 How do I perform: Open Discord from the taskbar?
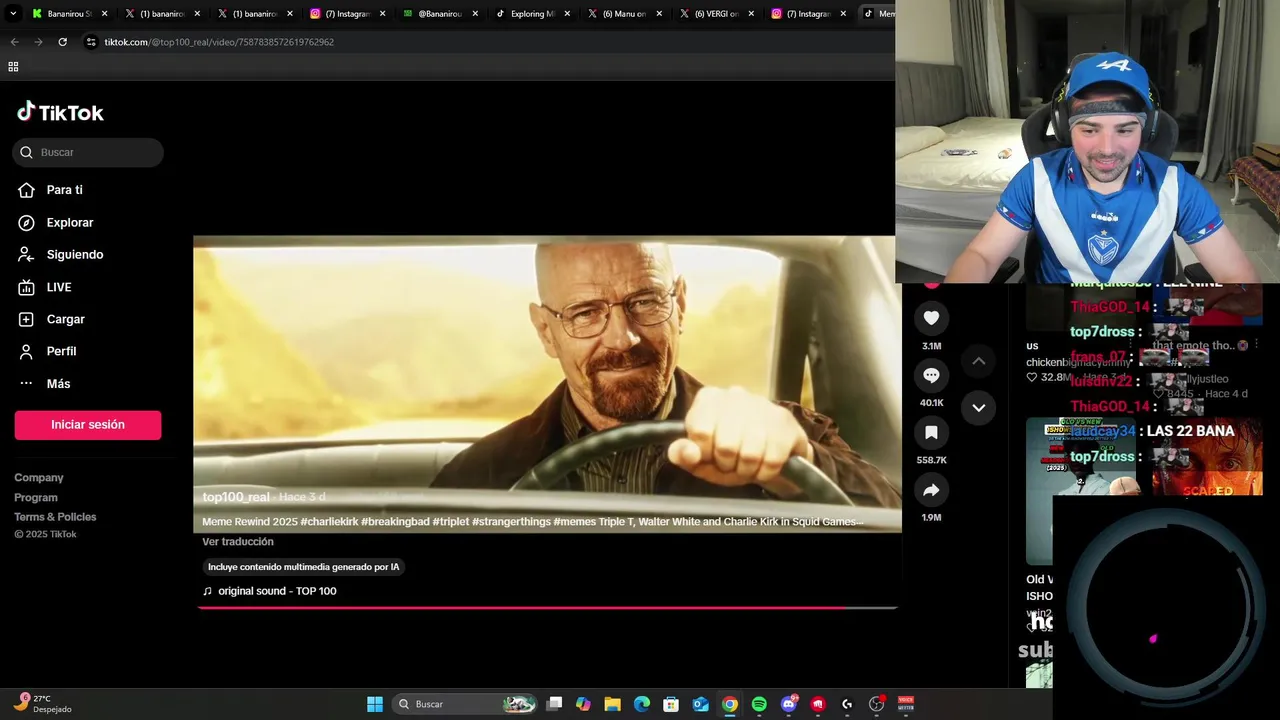(789, 704)
